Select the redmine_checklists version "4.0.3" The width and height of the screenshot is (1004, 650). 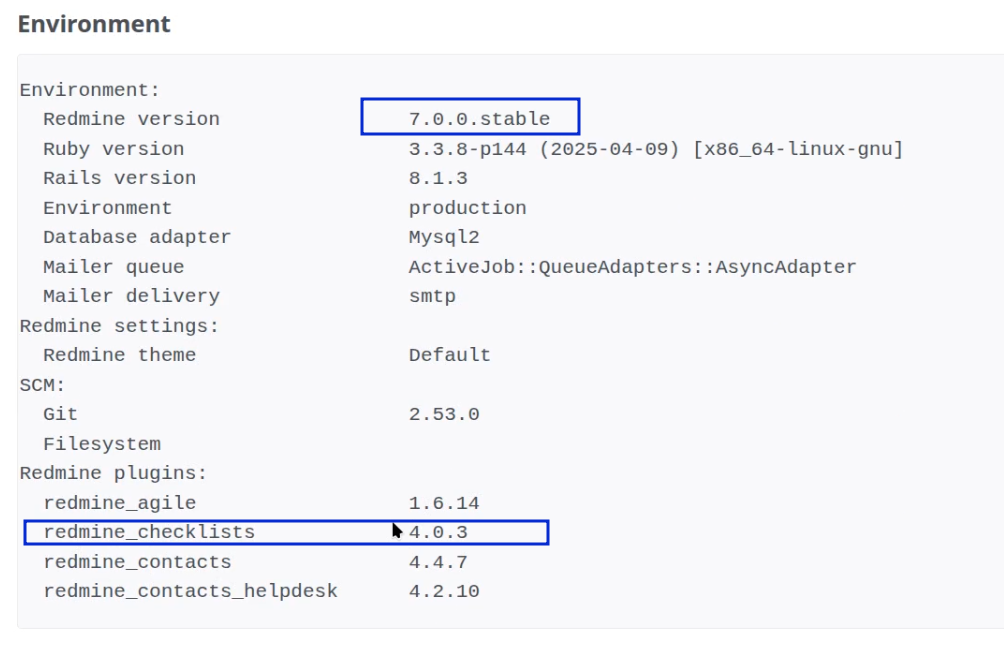[438, 532]
